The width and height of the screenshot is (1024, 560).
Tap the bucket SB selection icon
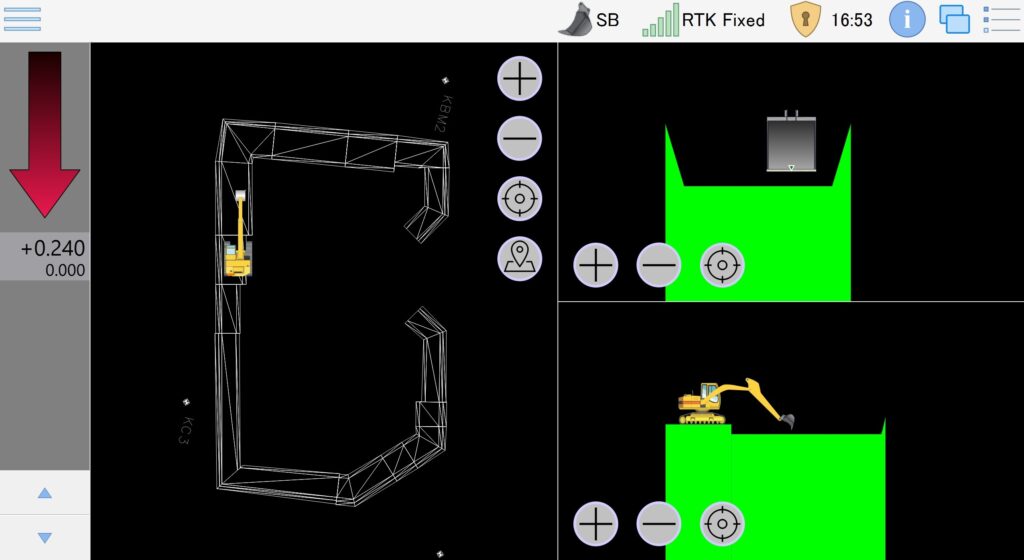coord(575,20)
